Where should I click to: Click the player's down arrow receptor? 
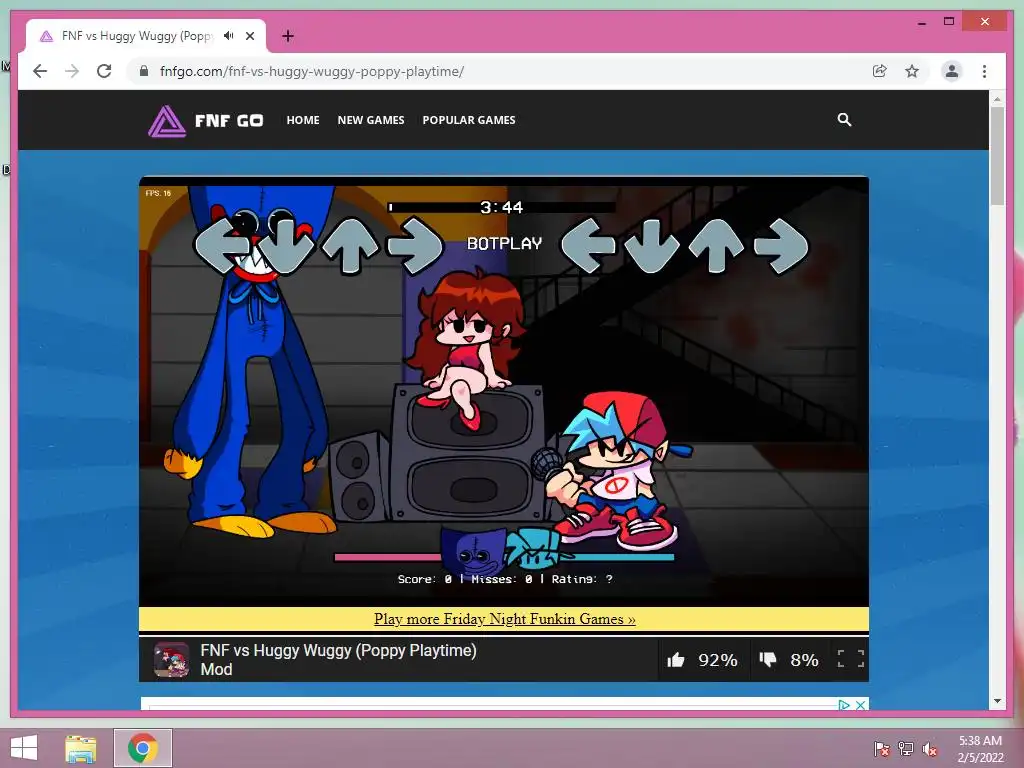click(x=652, y=246)
